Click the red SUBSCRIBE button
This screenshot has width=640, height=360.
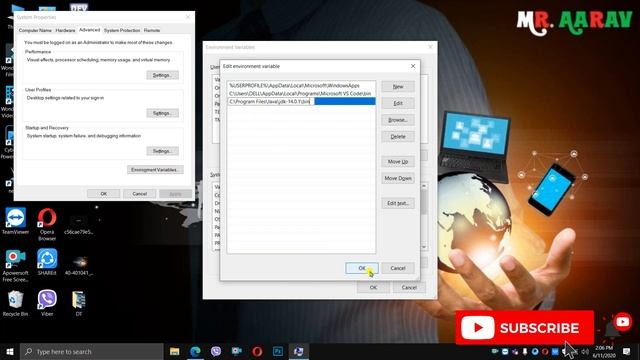pos(524,328)
